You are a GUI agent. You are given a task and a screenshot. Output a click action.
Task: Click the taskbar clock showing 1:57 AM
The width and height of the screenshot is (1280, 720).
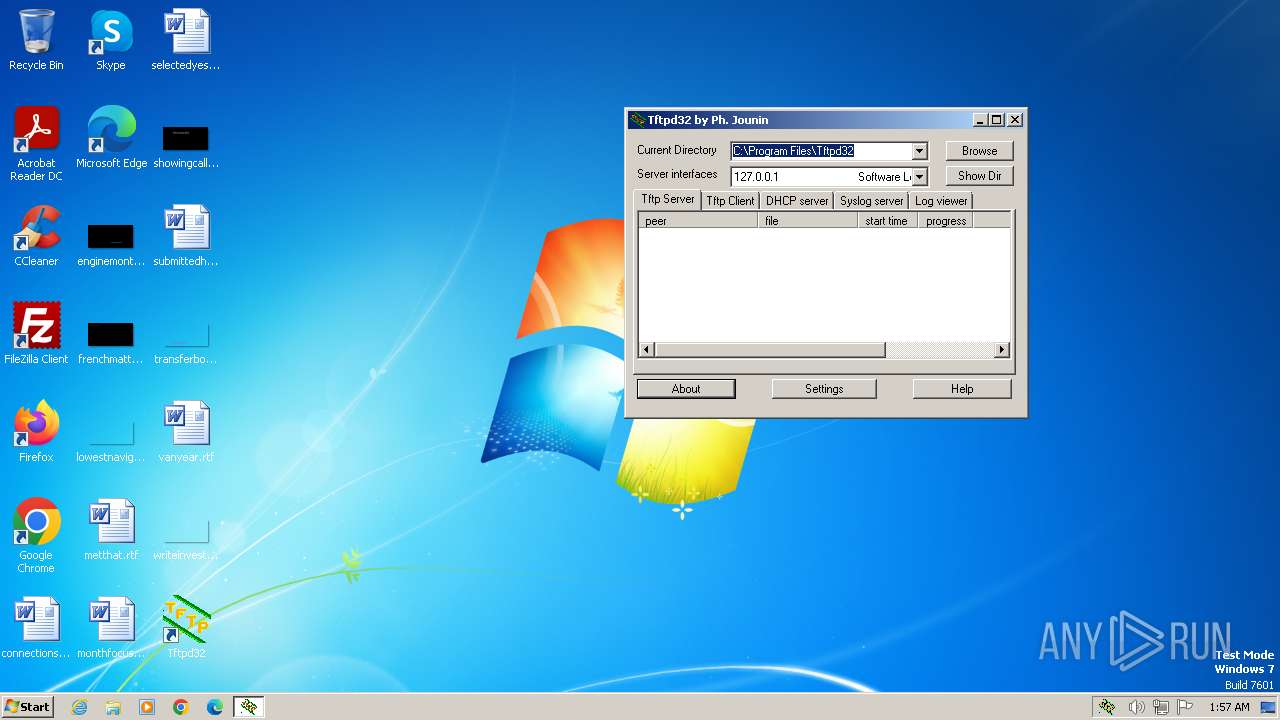pos(1229,707)
